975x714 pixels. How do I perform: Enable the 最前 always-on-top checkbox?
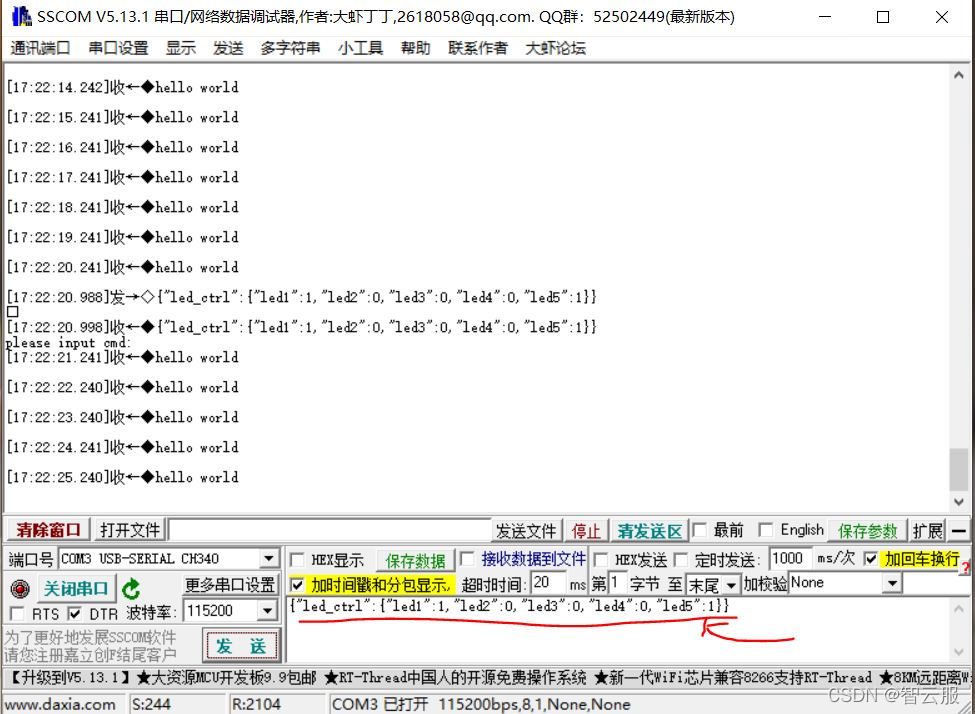(x=700, y=530)
